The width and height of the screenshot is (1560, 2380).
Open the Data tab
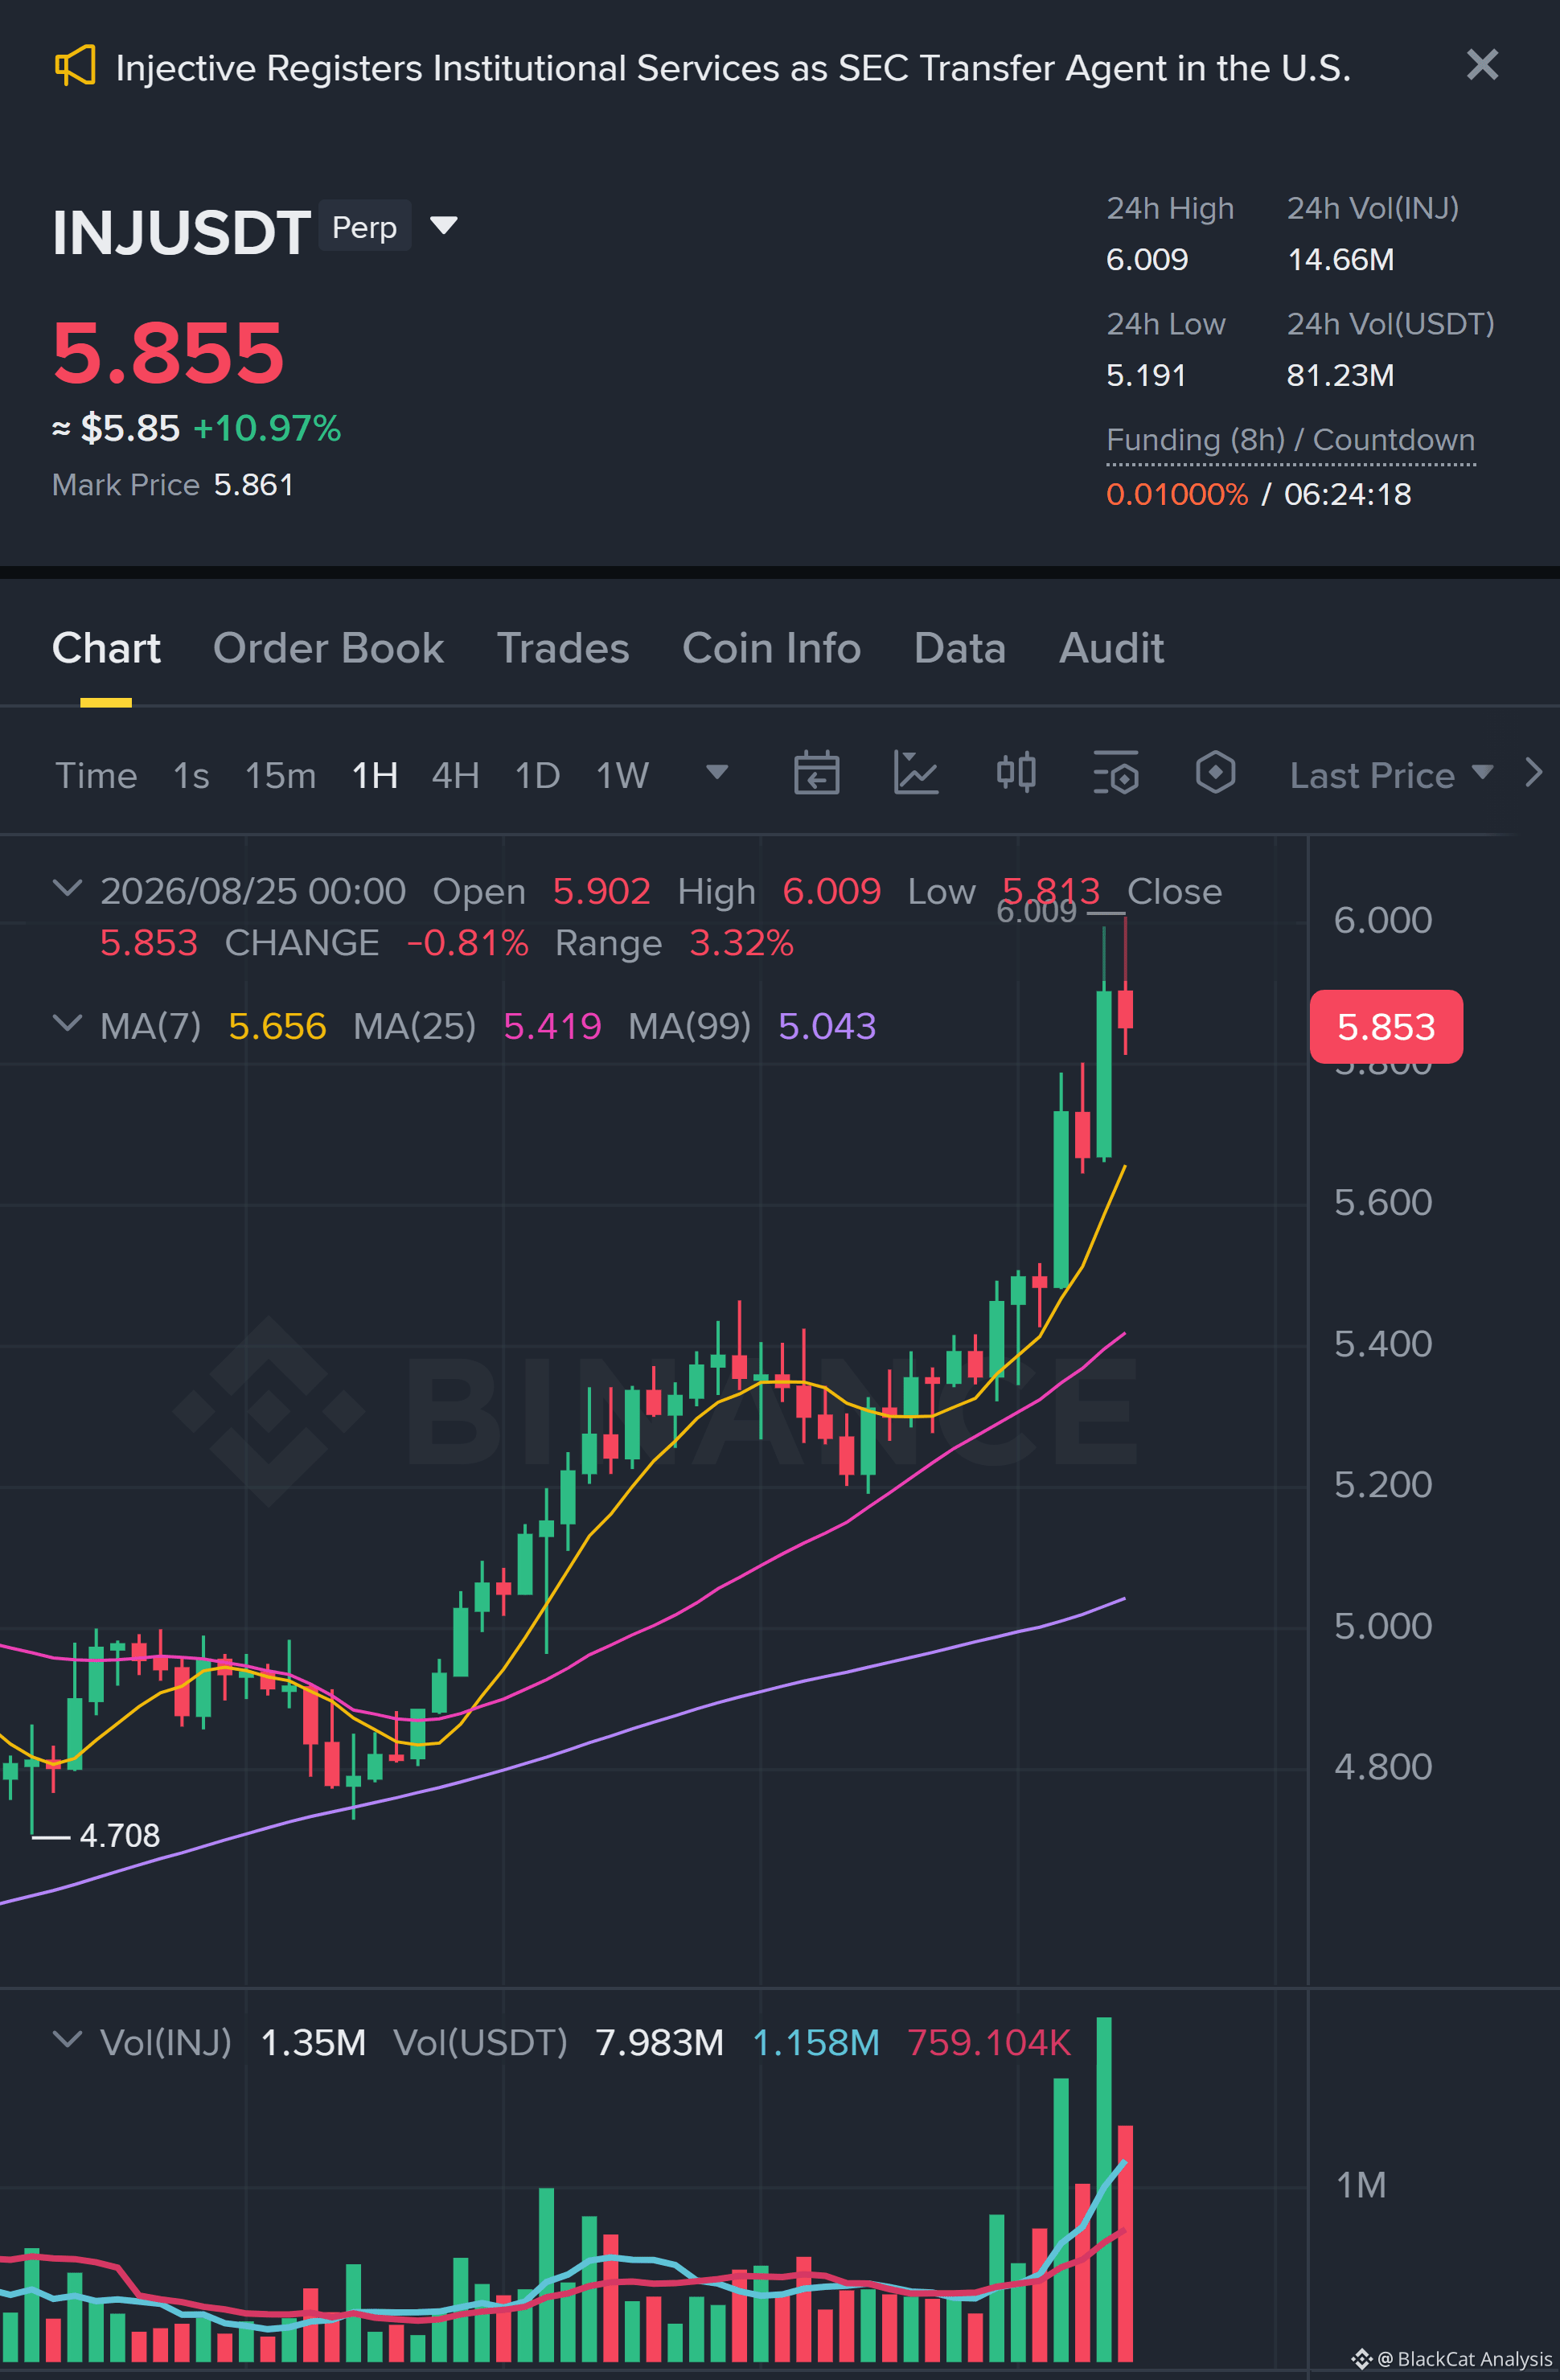coord(959,648)
